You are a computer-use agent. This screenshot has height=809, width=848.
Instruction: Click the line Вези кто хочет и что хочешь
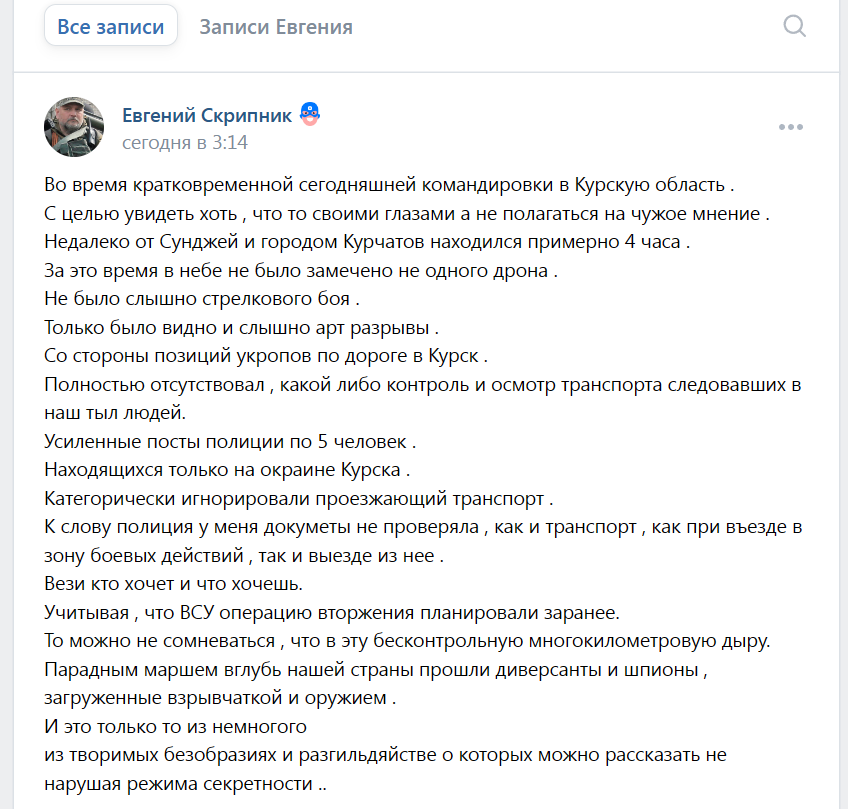pyautogui.click(x=174, y=584)
